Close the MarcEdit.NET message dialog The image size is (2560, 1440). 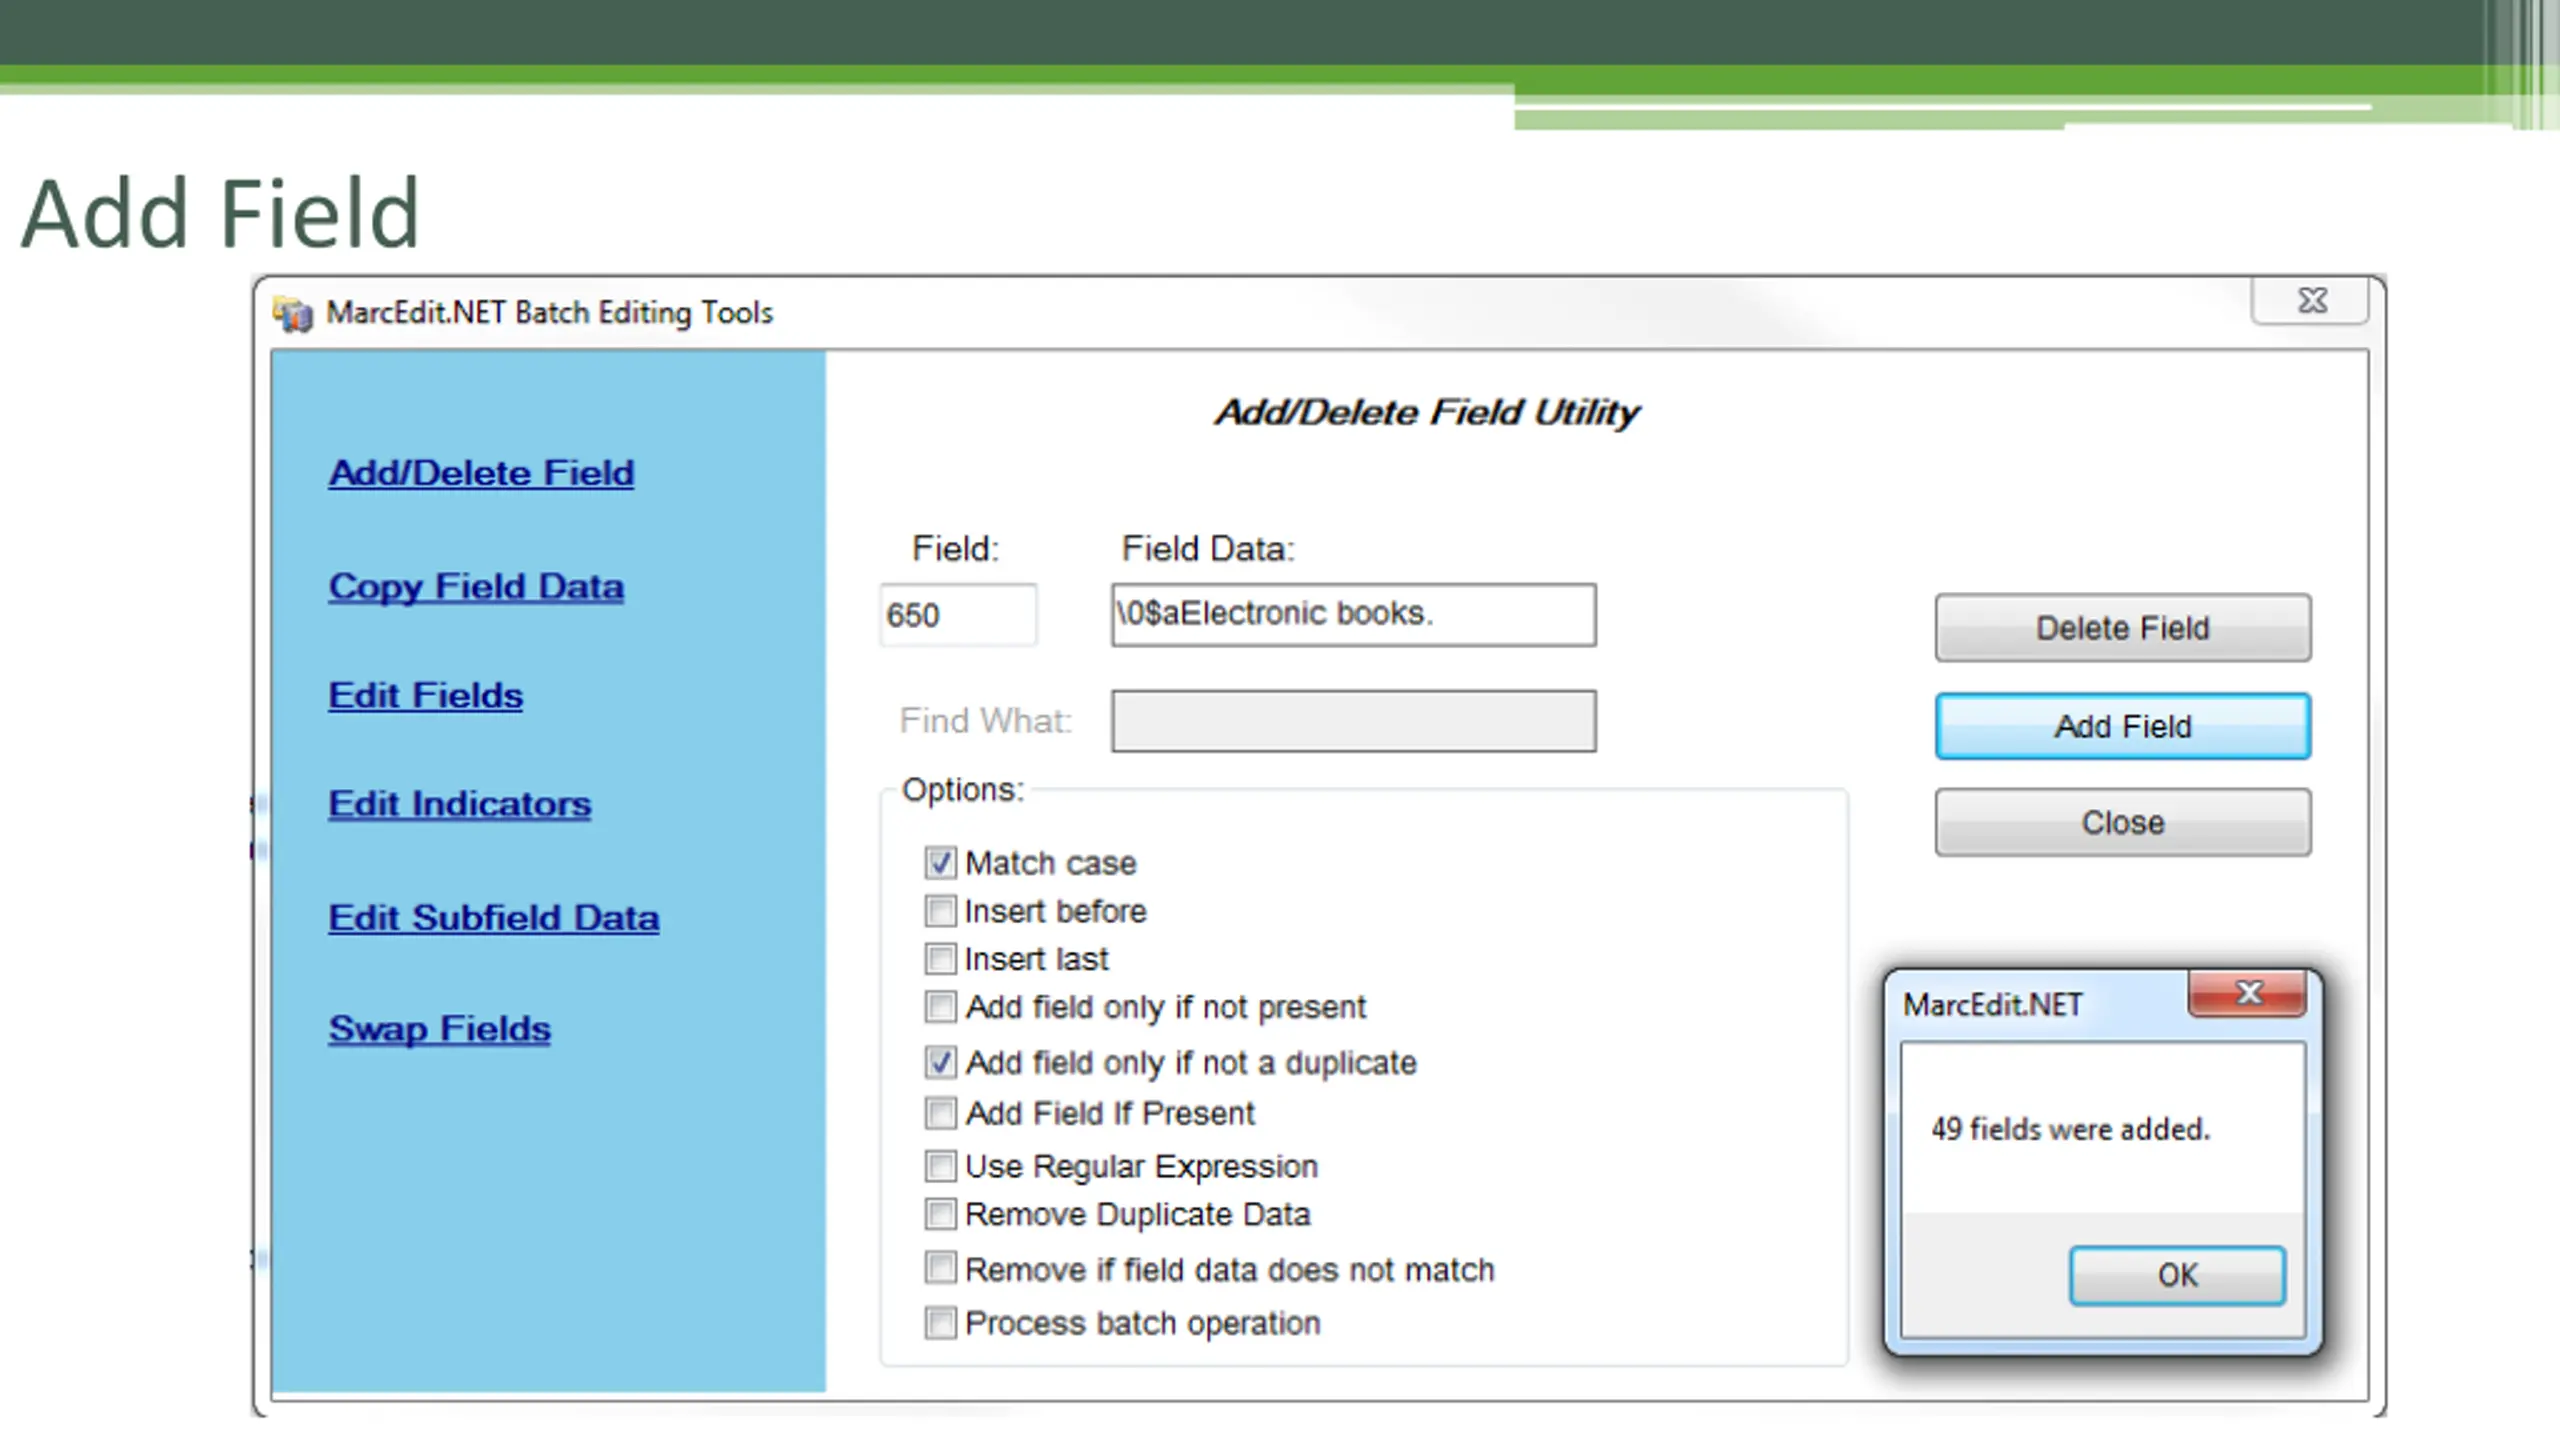click(x=2248, y=993)
